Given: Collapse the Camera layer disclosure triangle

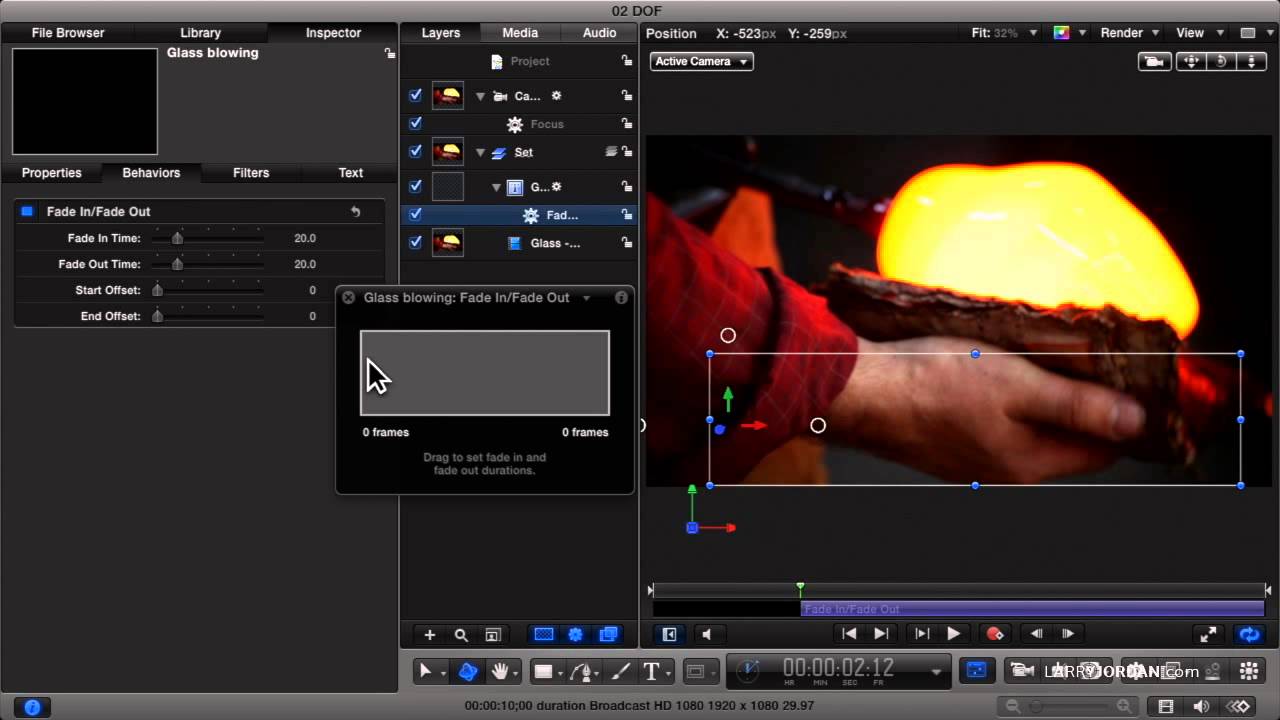Looking at the screenshot, I should (480, 96).
